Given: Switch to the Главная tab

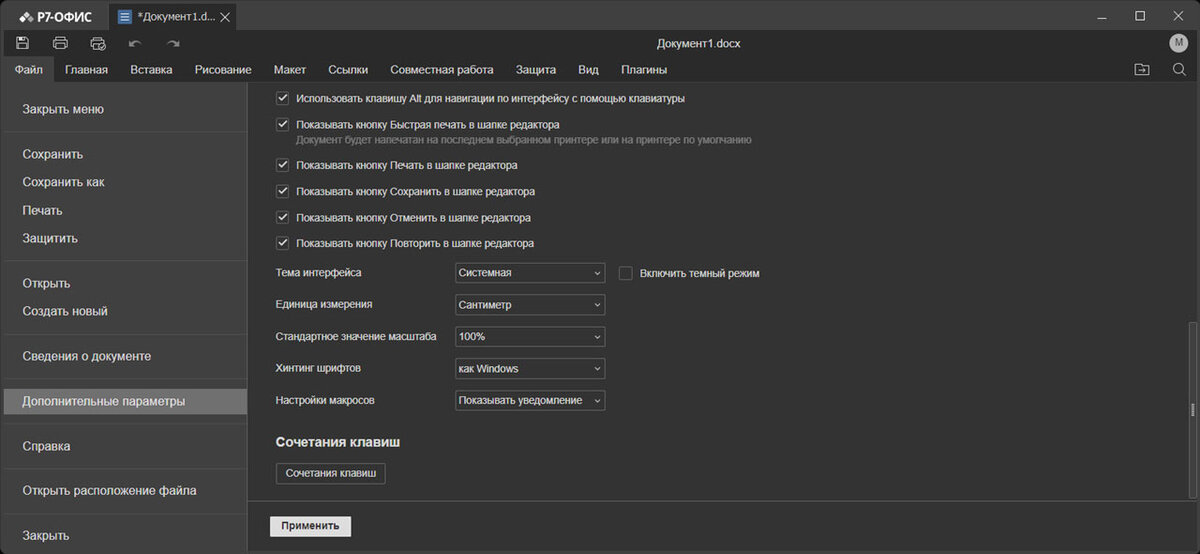Looking at the screenshot, I should [86, 70].
